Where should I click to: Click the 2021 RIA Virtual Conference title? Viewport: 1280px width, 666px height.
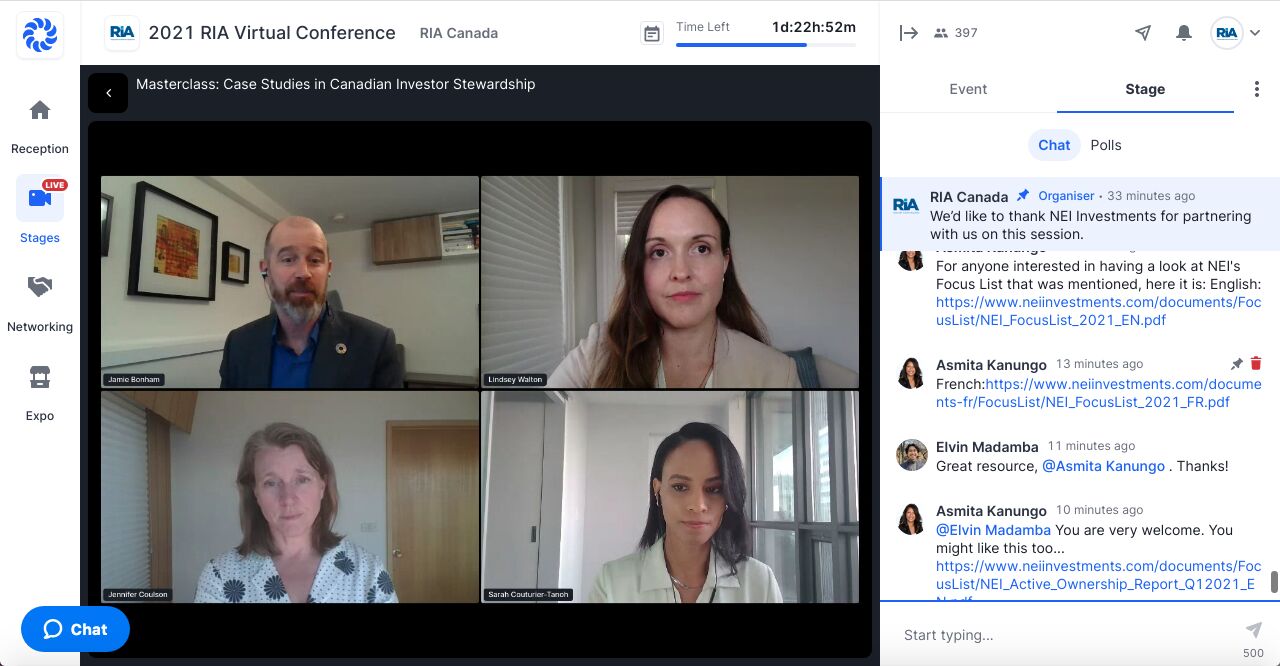point(272,33)
